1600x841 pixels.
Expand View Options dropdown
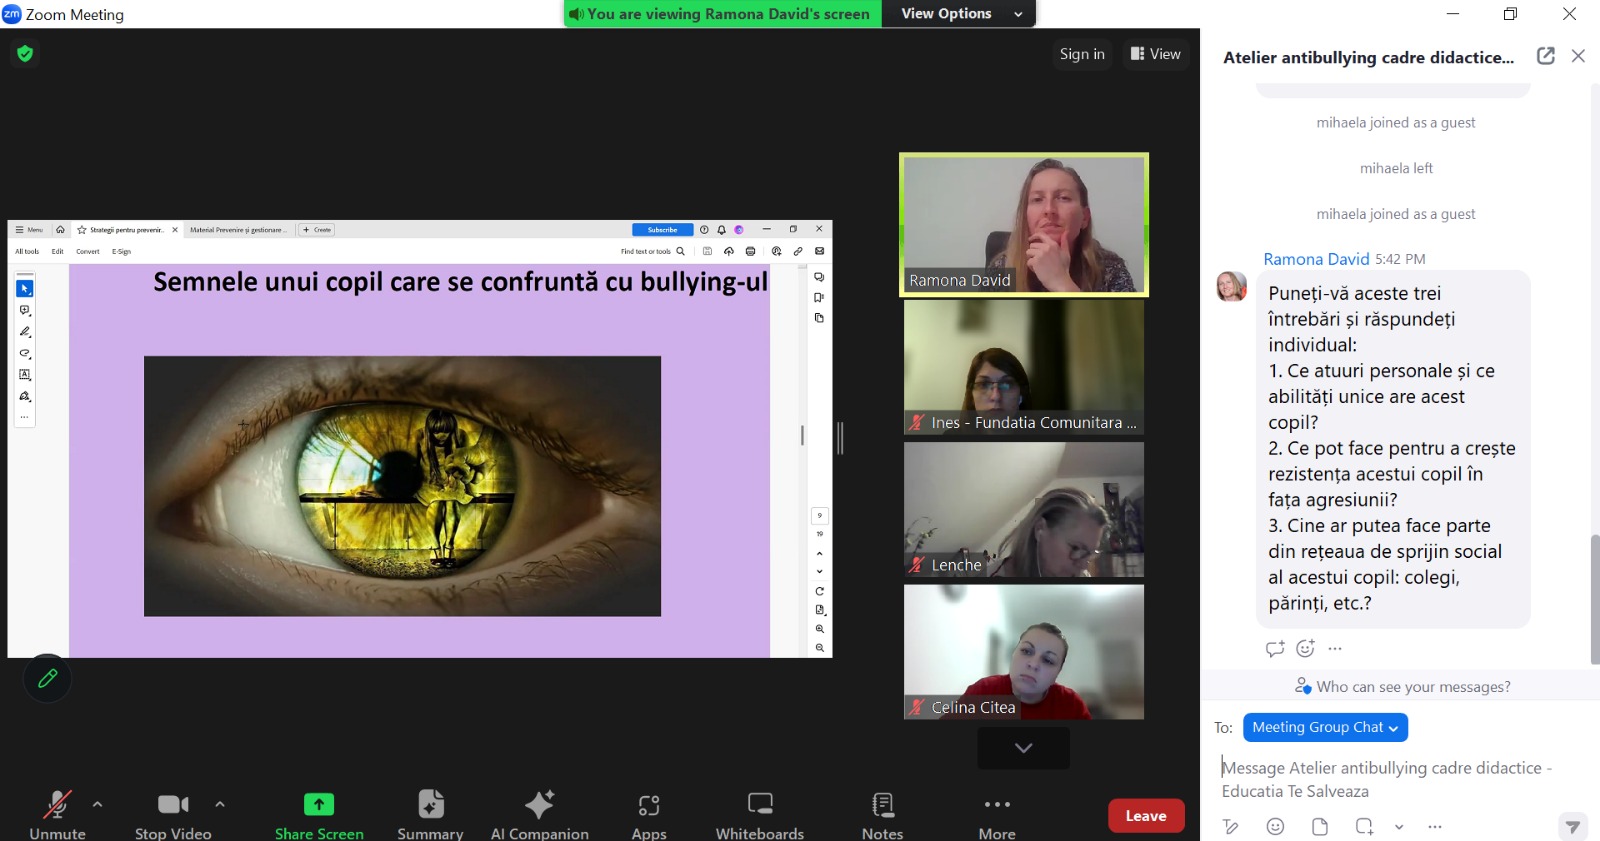958,14
